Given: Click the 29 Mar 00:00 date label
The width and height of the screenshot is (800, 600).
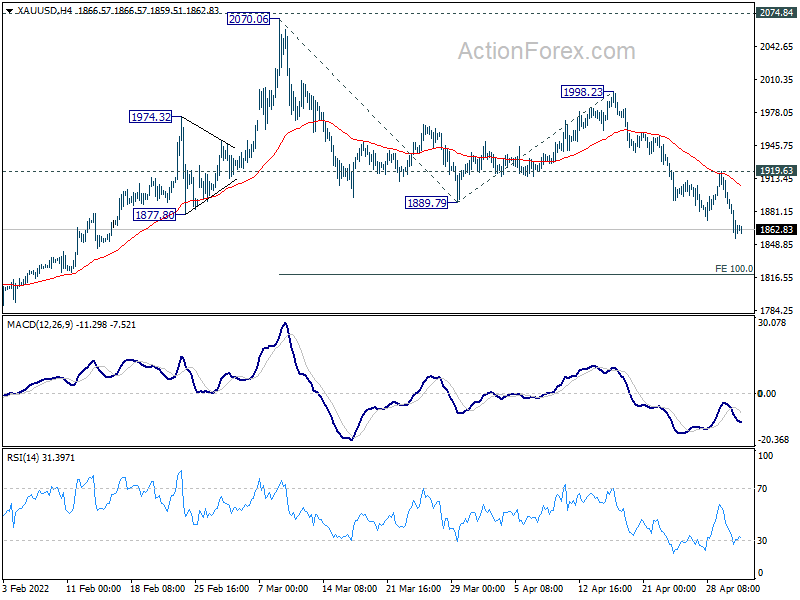Looking at the screenshot, I should (478, 588).
